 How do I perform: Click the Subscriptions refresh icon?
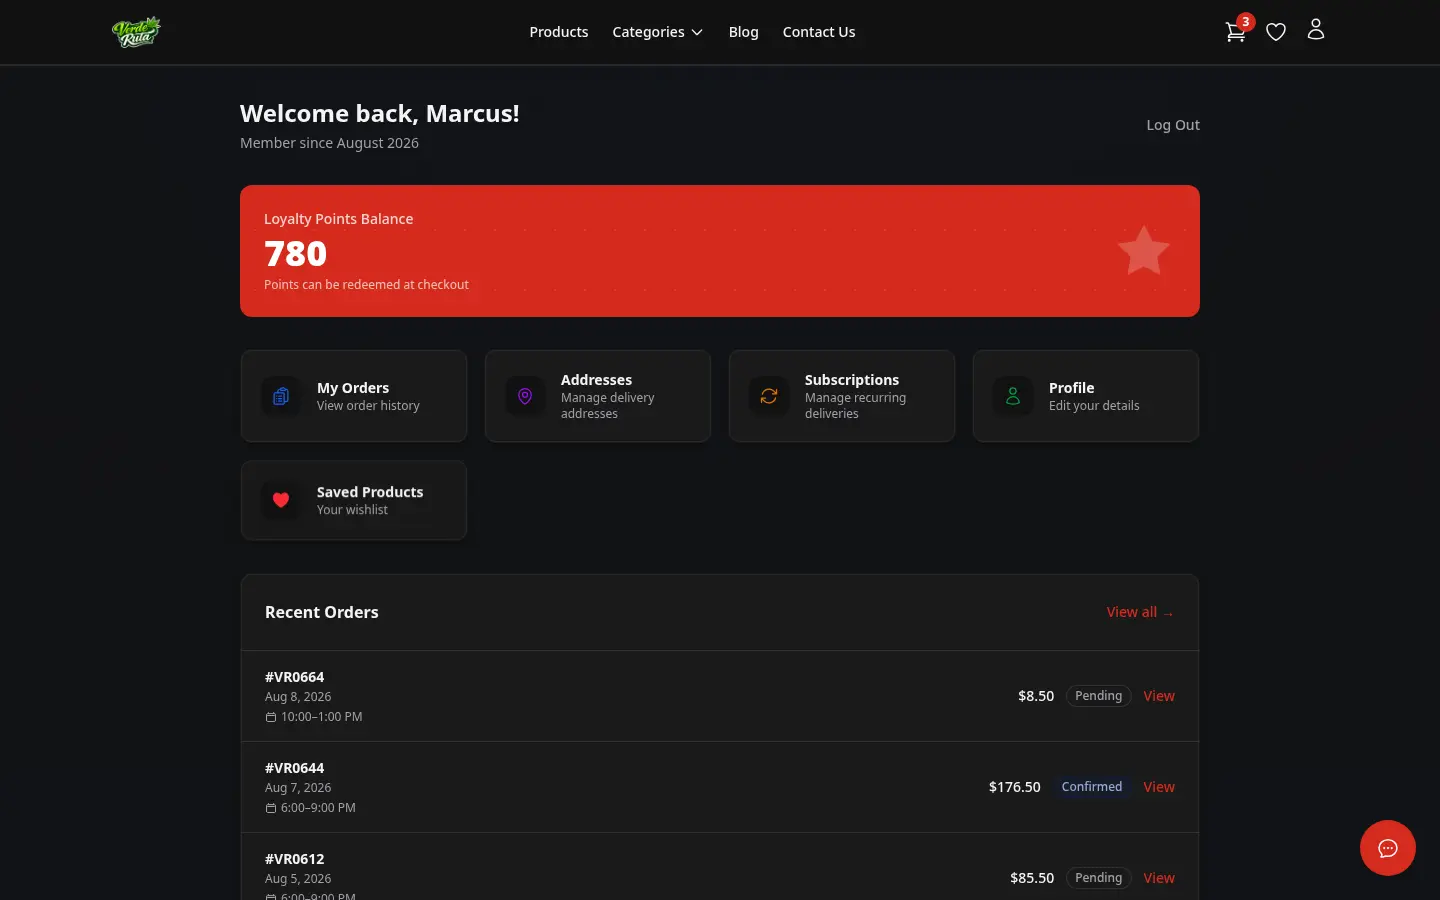[769, 396]
